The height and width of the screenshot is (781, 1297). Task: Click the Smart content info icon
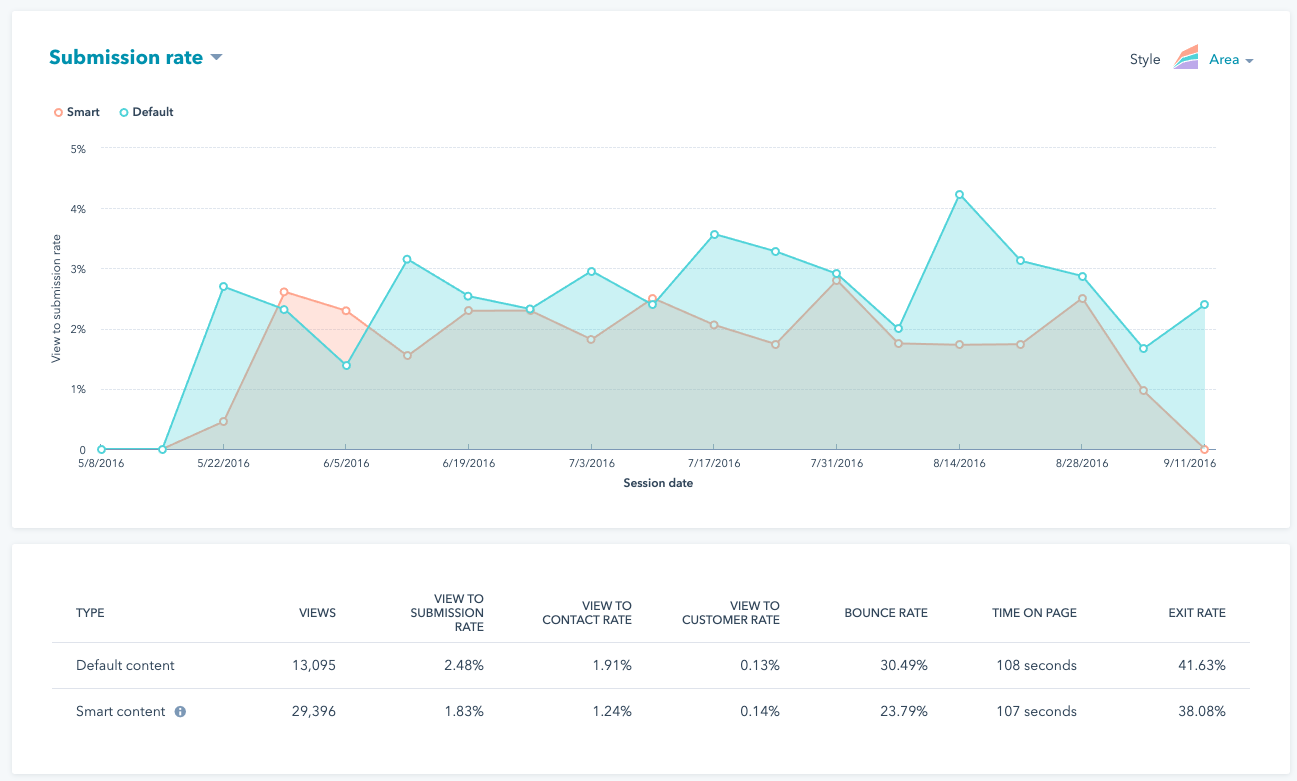[x=180, y=712]
